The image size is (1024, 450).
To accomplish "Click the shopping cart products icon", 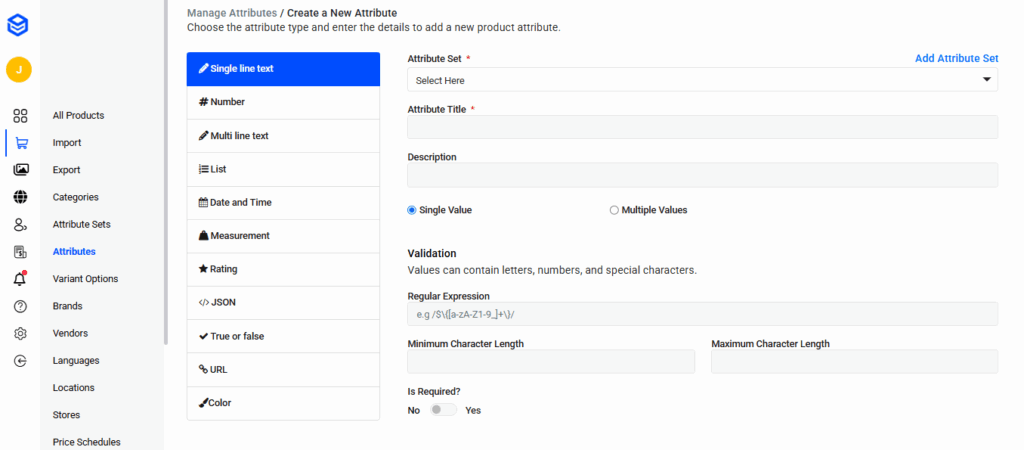I will pyautogui.click(x=20, y=143).
